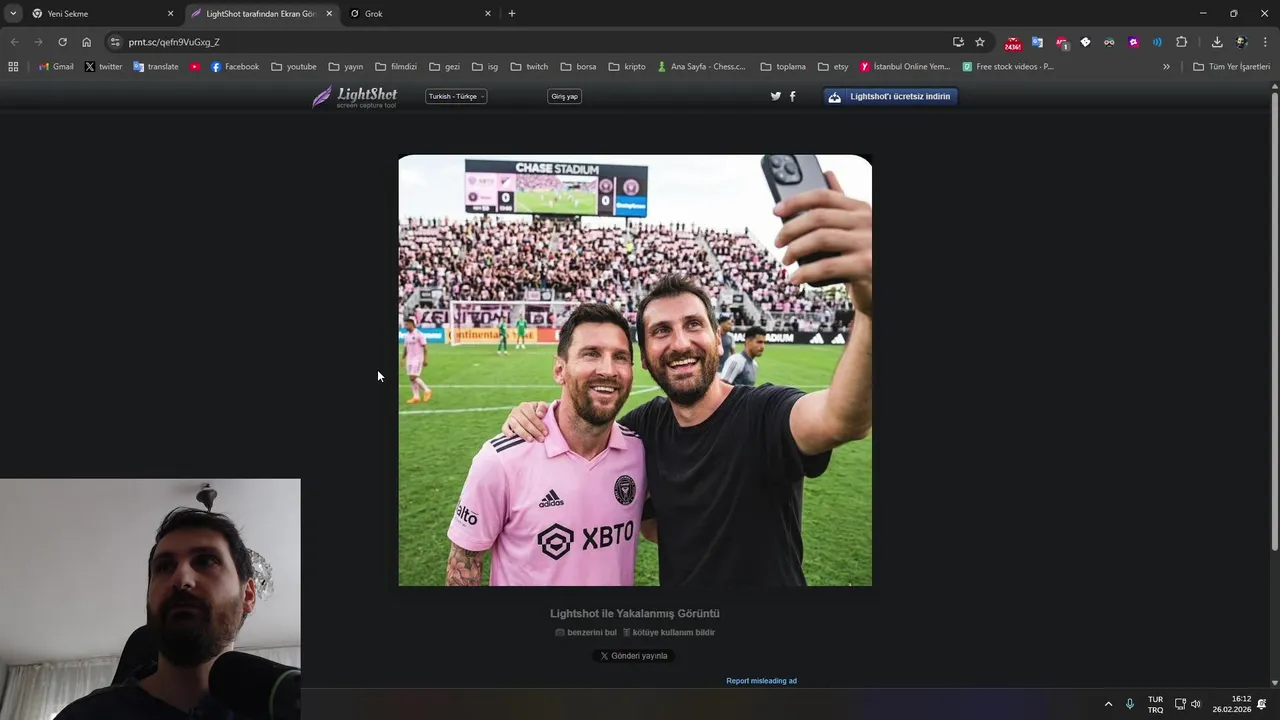The width and height of the screenshot is (1280, 720).
Task: Open the kripto bookmarks folder
Action: pos(627,67)
